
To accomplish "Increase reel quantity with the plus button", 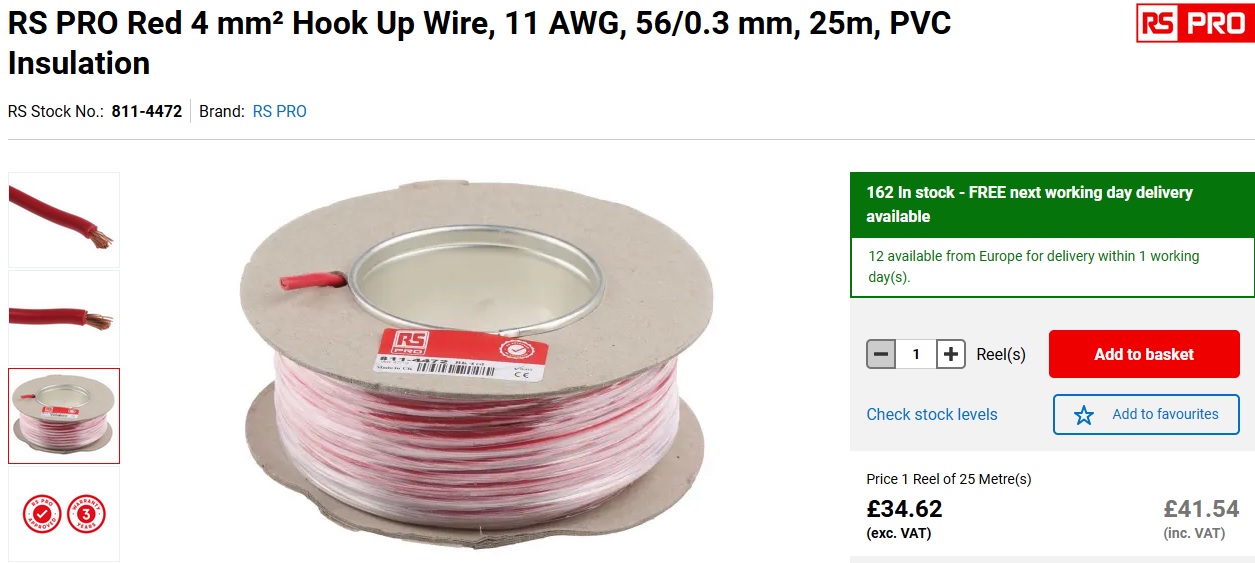I will tap(951, 354).
